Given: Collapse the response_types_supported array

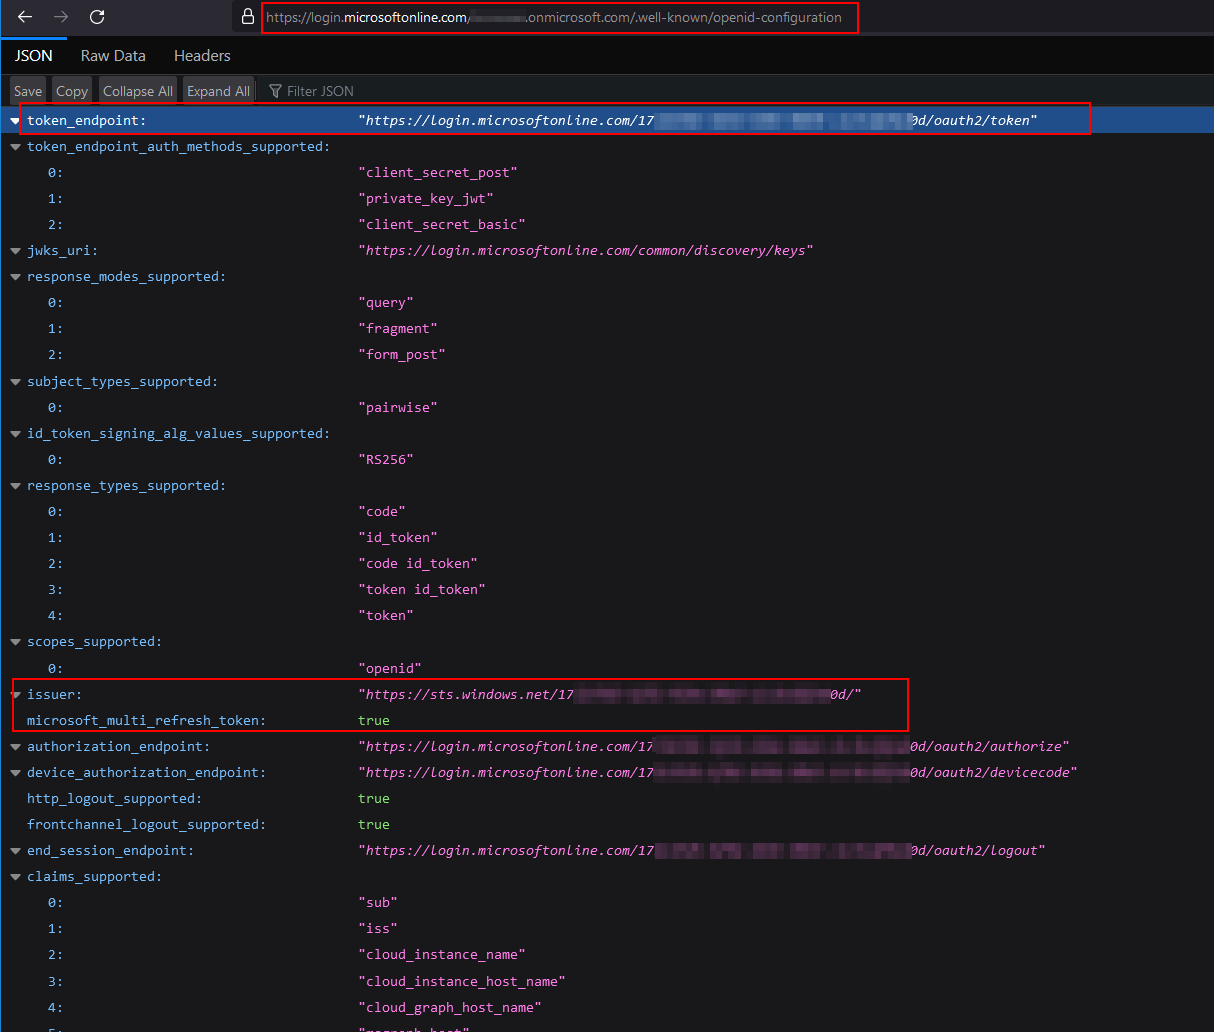Looking at the screenshot, I should pyautogui.click(x=15, y=486).
